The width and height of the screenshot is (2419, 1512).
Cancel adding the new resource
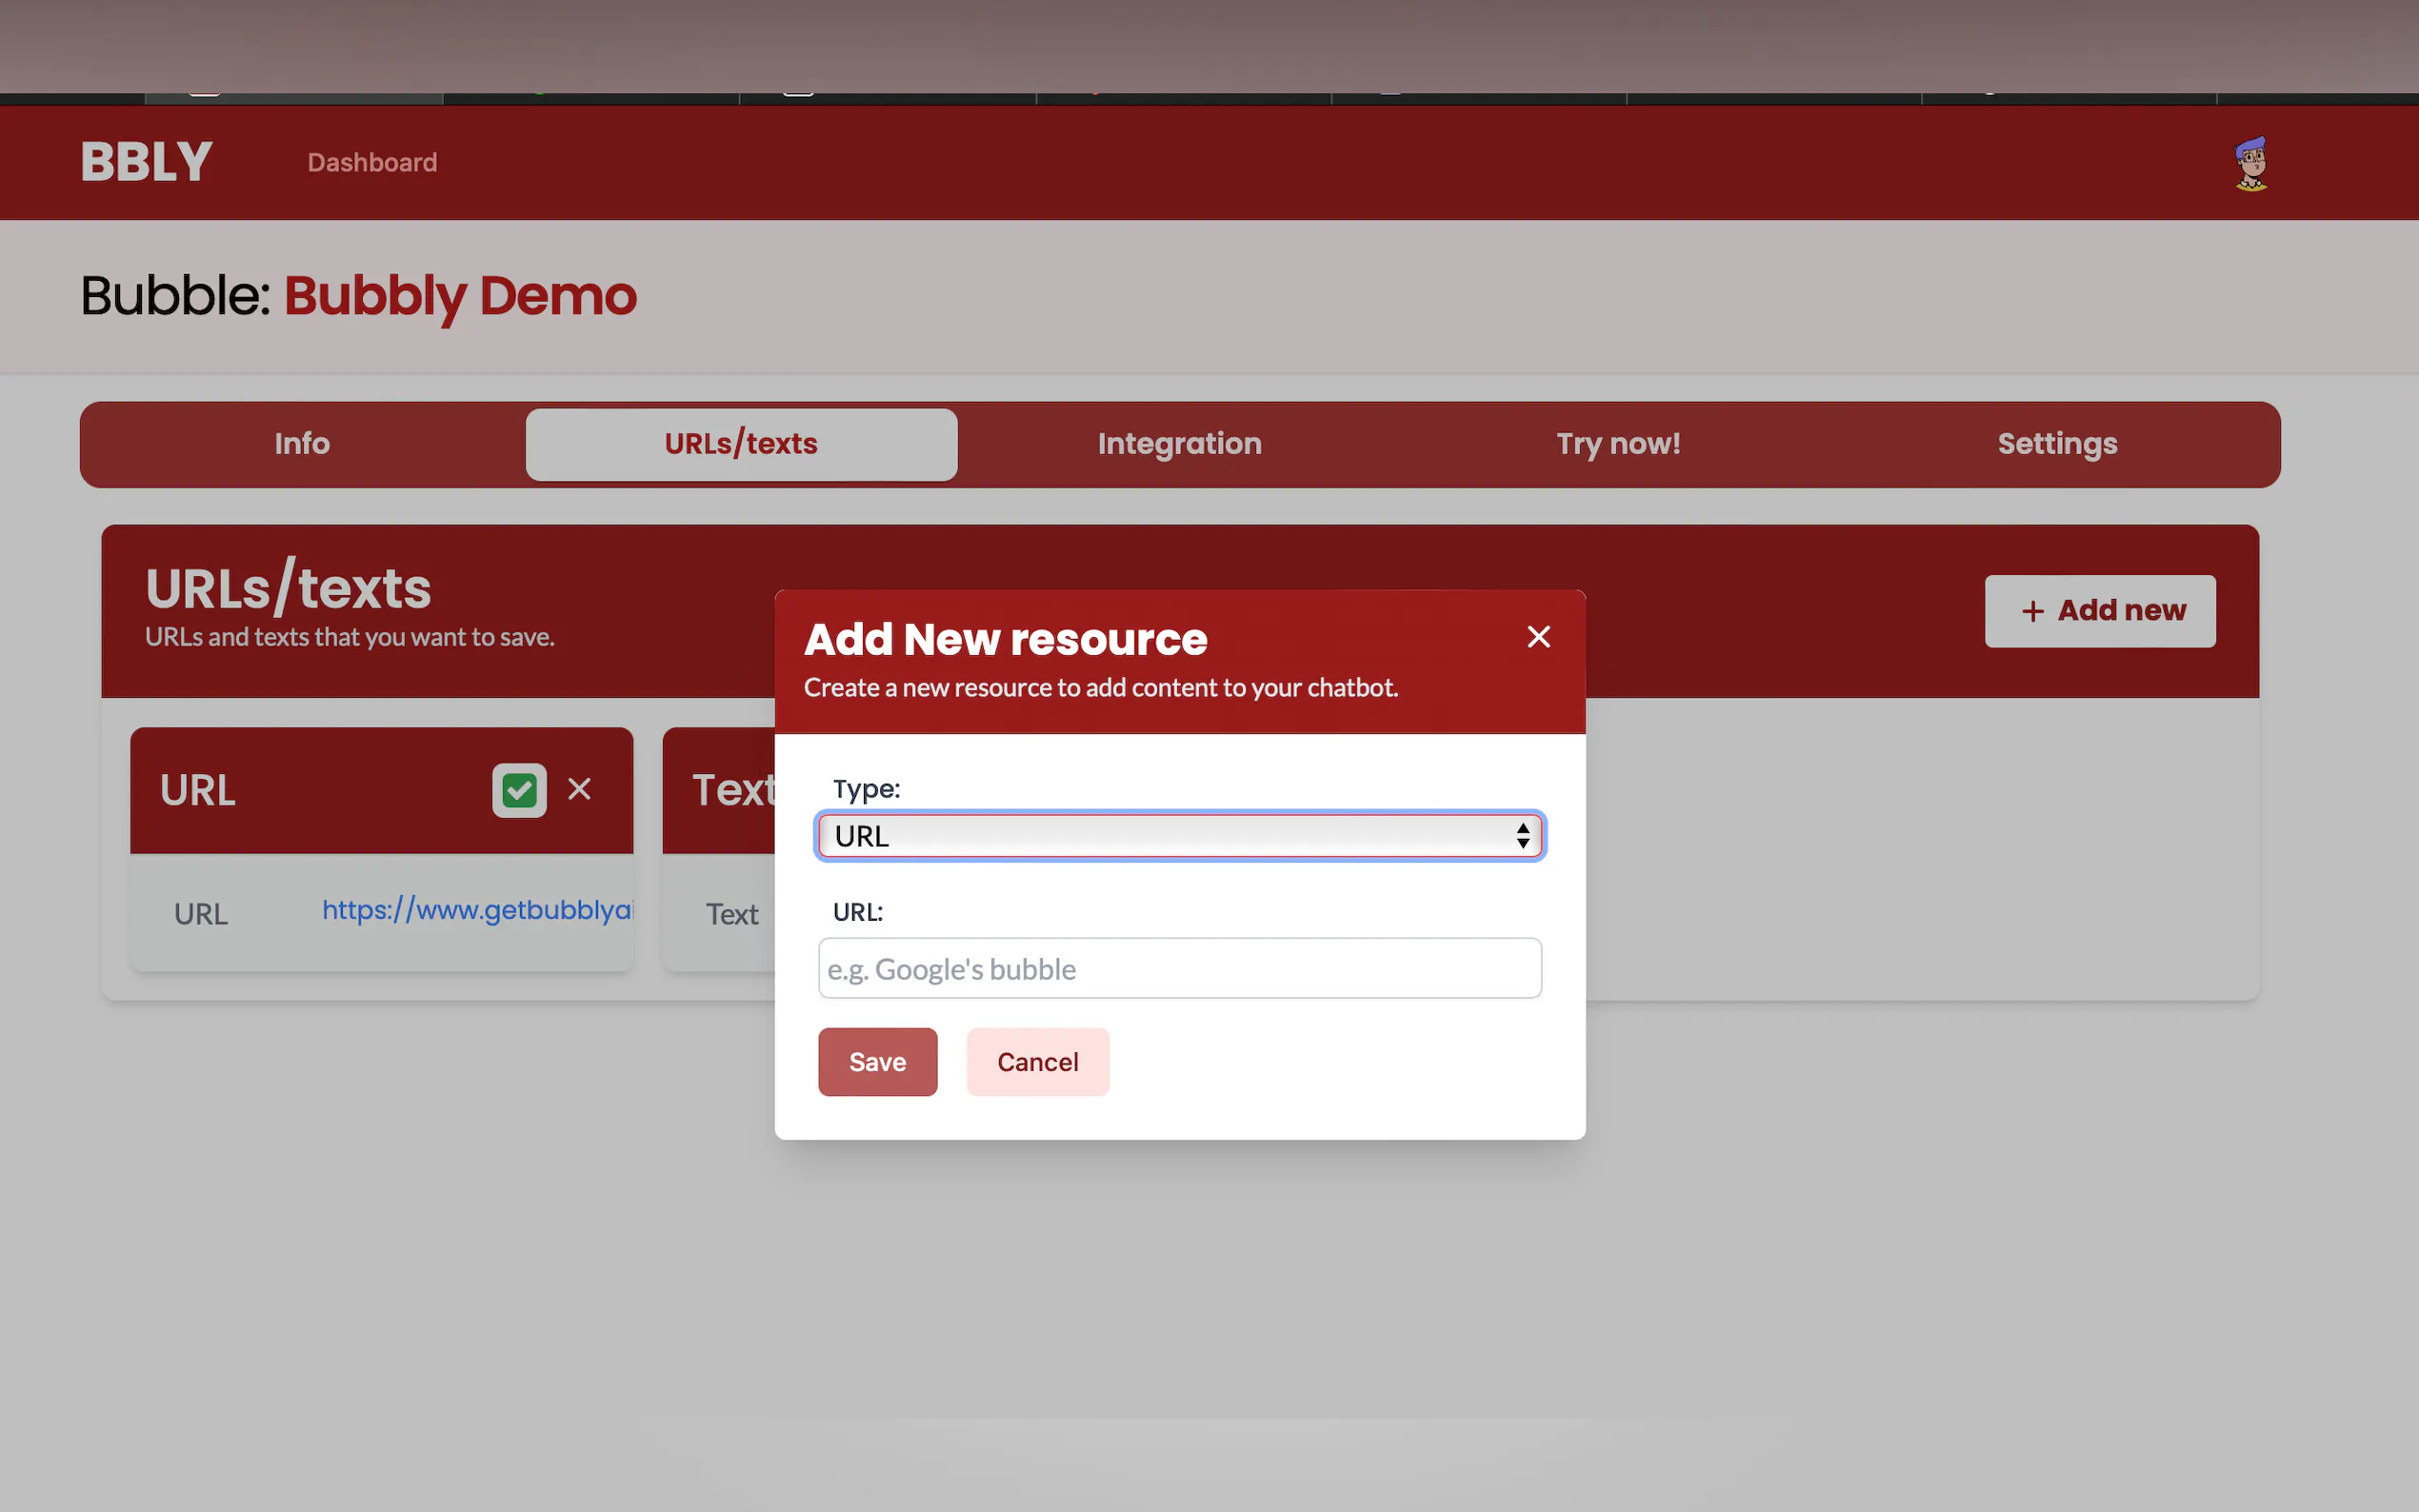click(1037, 1062)
